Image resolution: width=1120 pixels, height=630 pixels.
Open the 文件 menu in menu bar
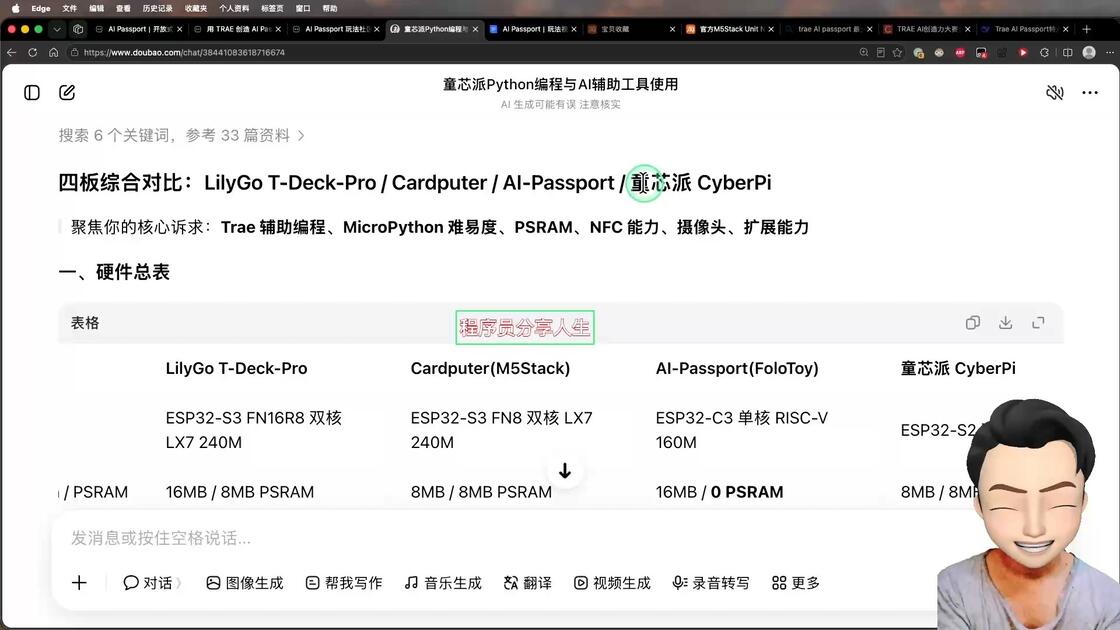[x=69, y=9]
